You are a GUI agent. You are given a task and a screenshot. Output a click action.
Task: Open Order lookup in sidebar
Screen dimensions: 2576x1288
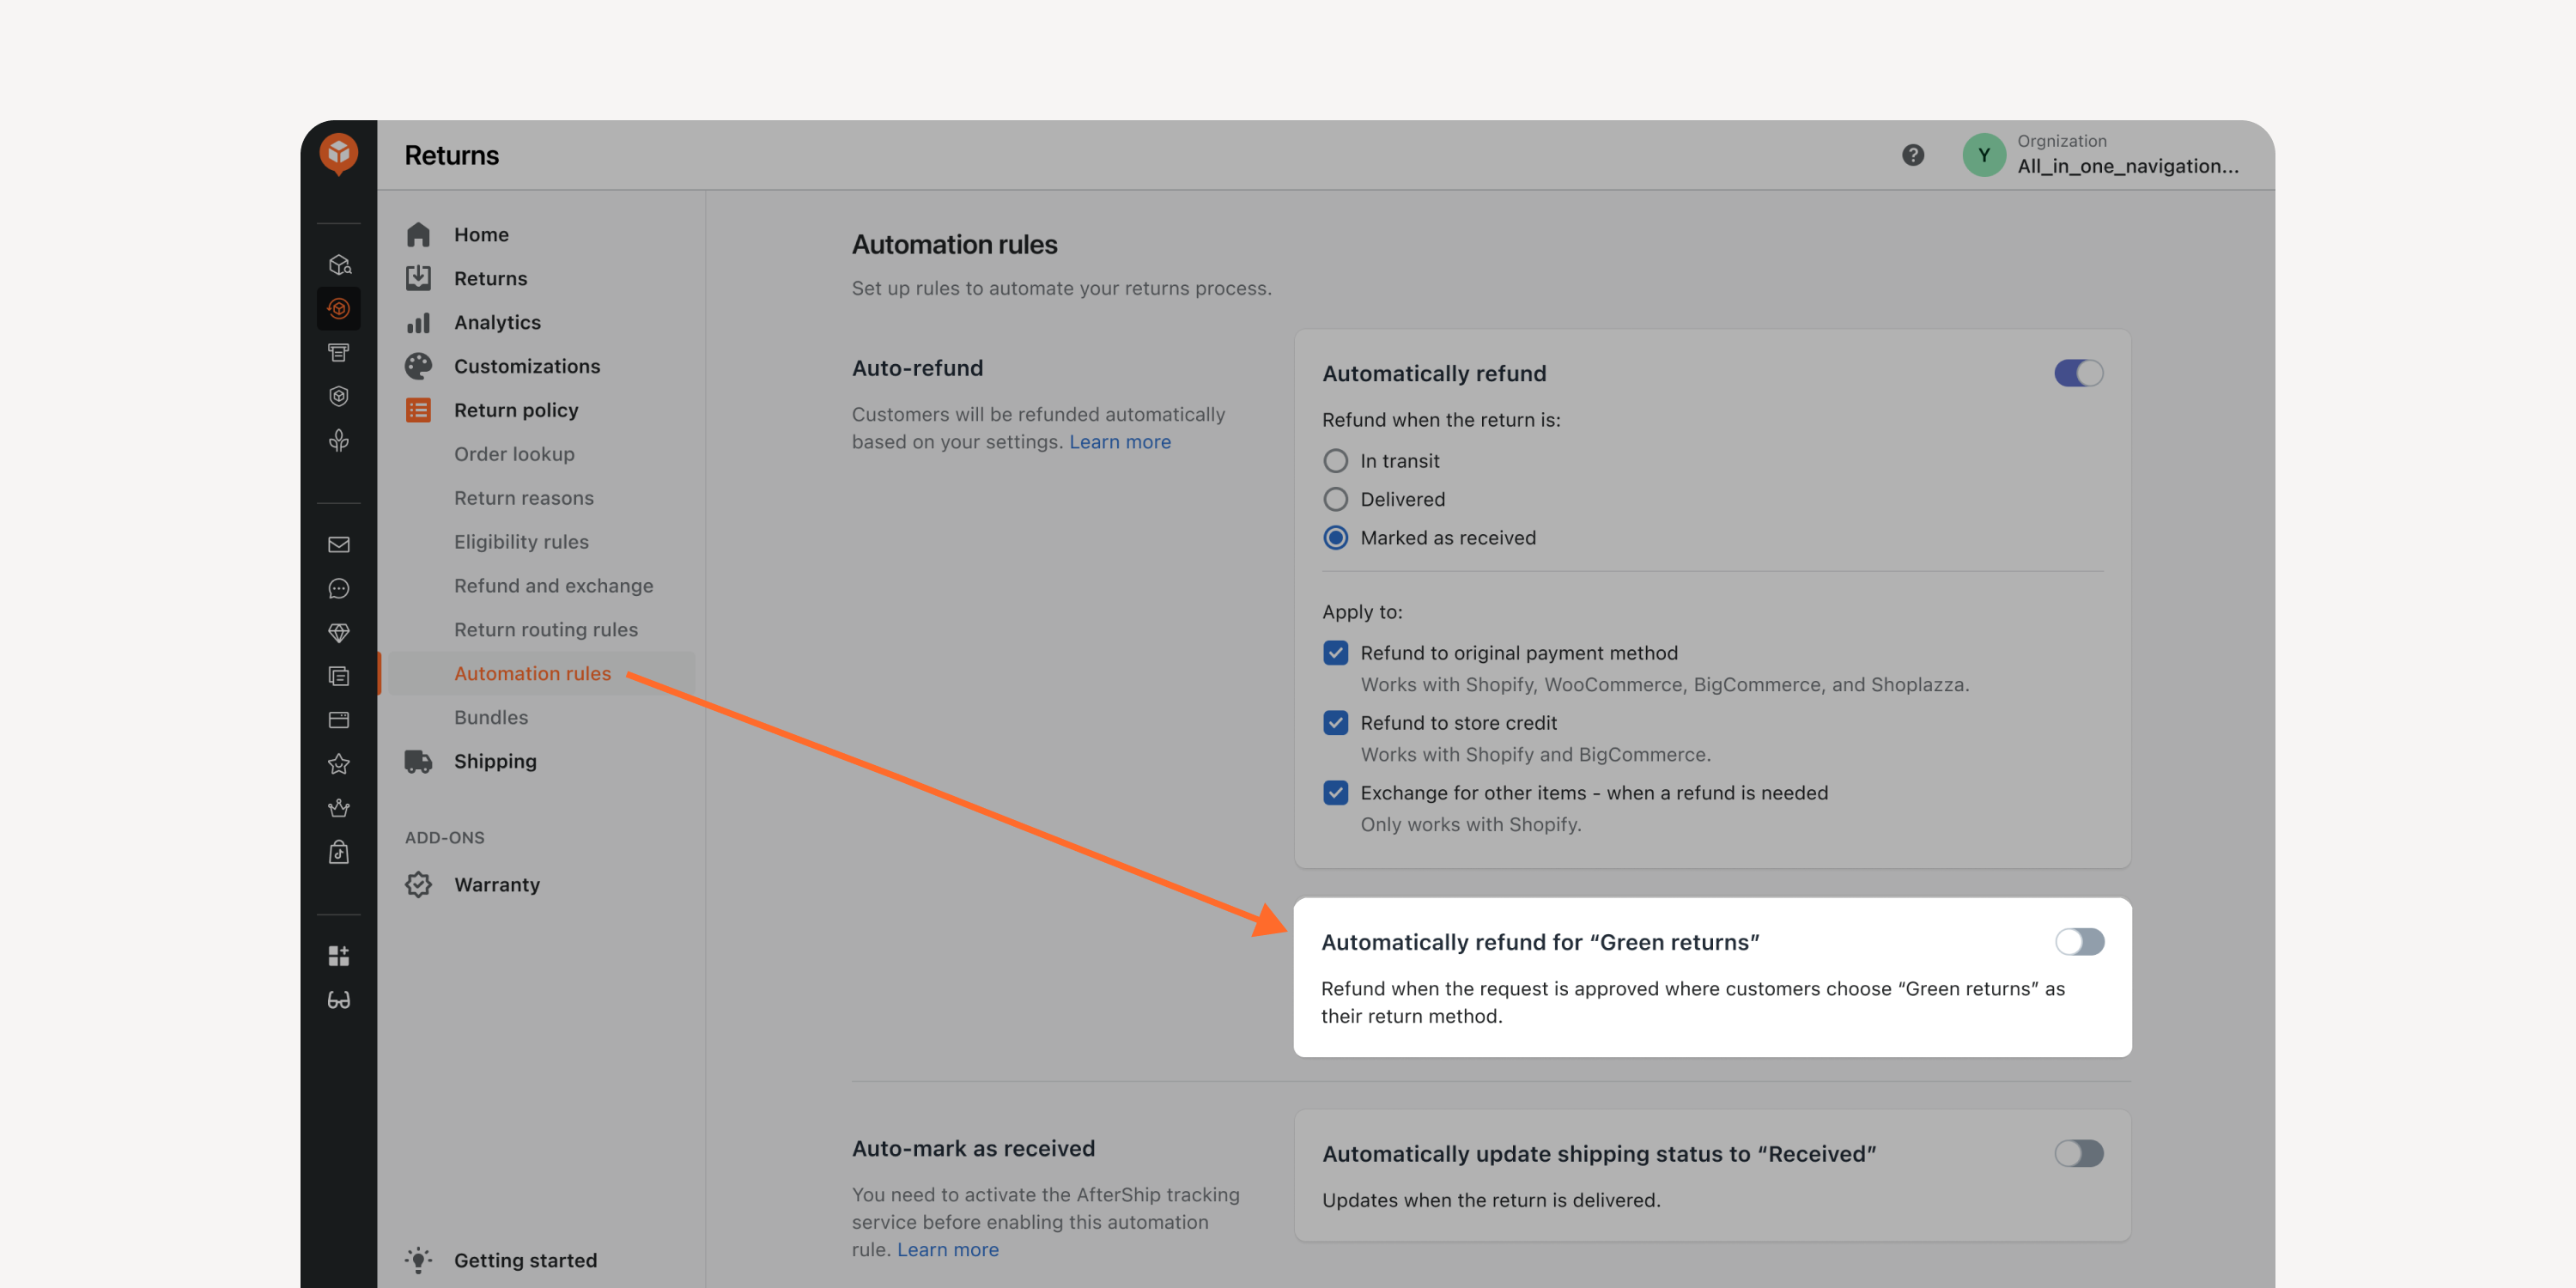point(514,454)
